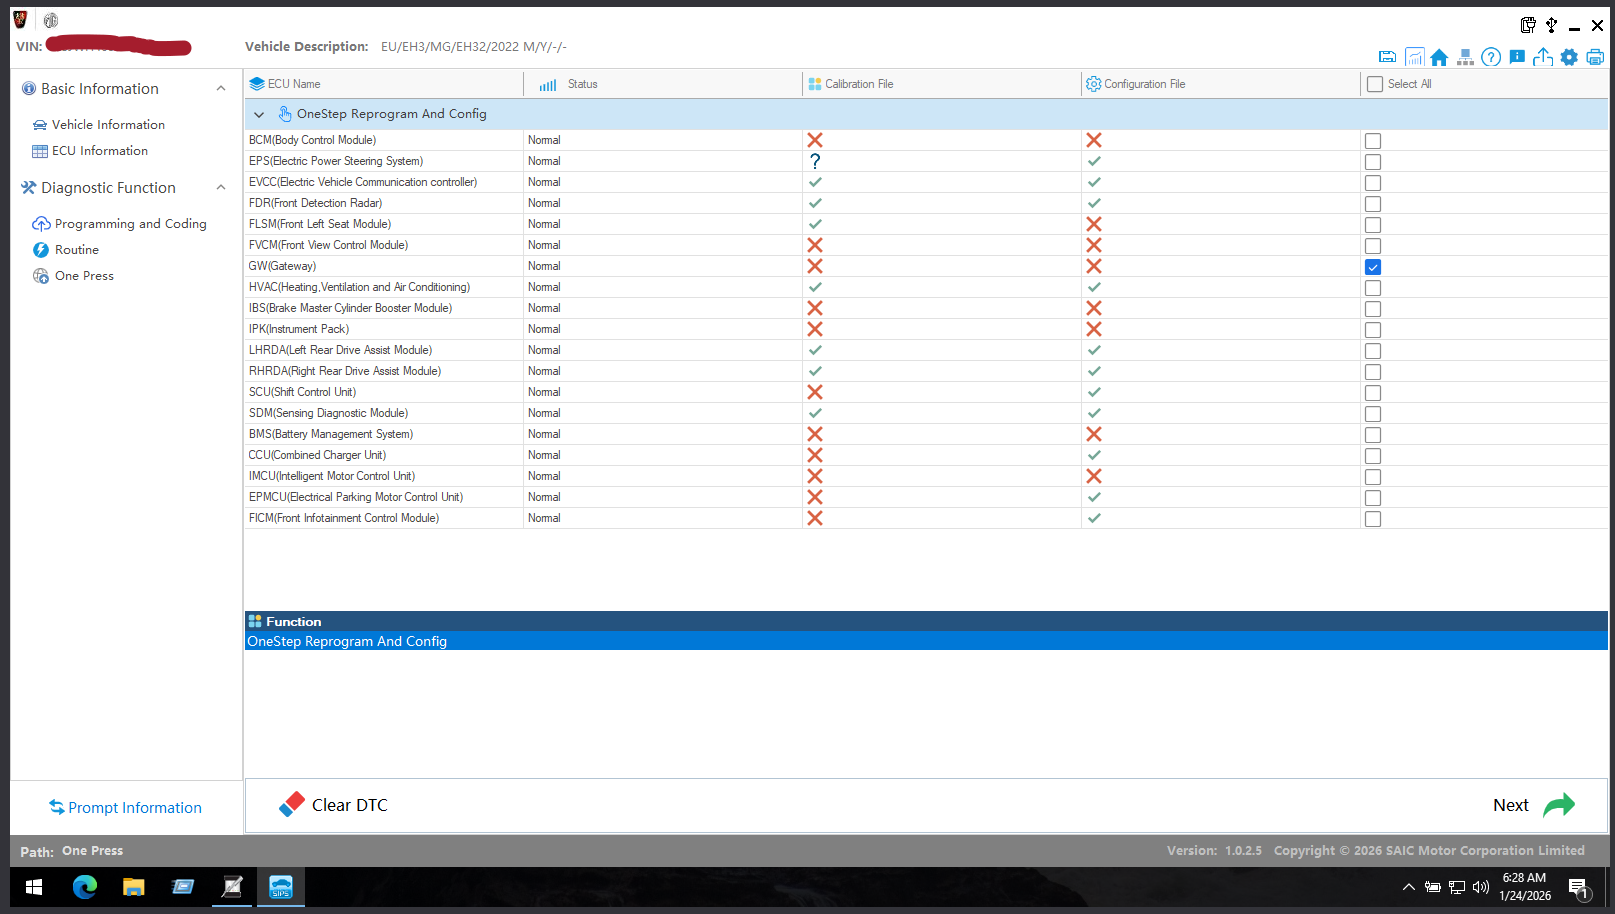Click the USB connection icon
The image size is (1615, 914).
1551,25
